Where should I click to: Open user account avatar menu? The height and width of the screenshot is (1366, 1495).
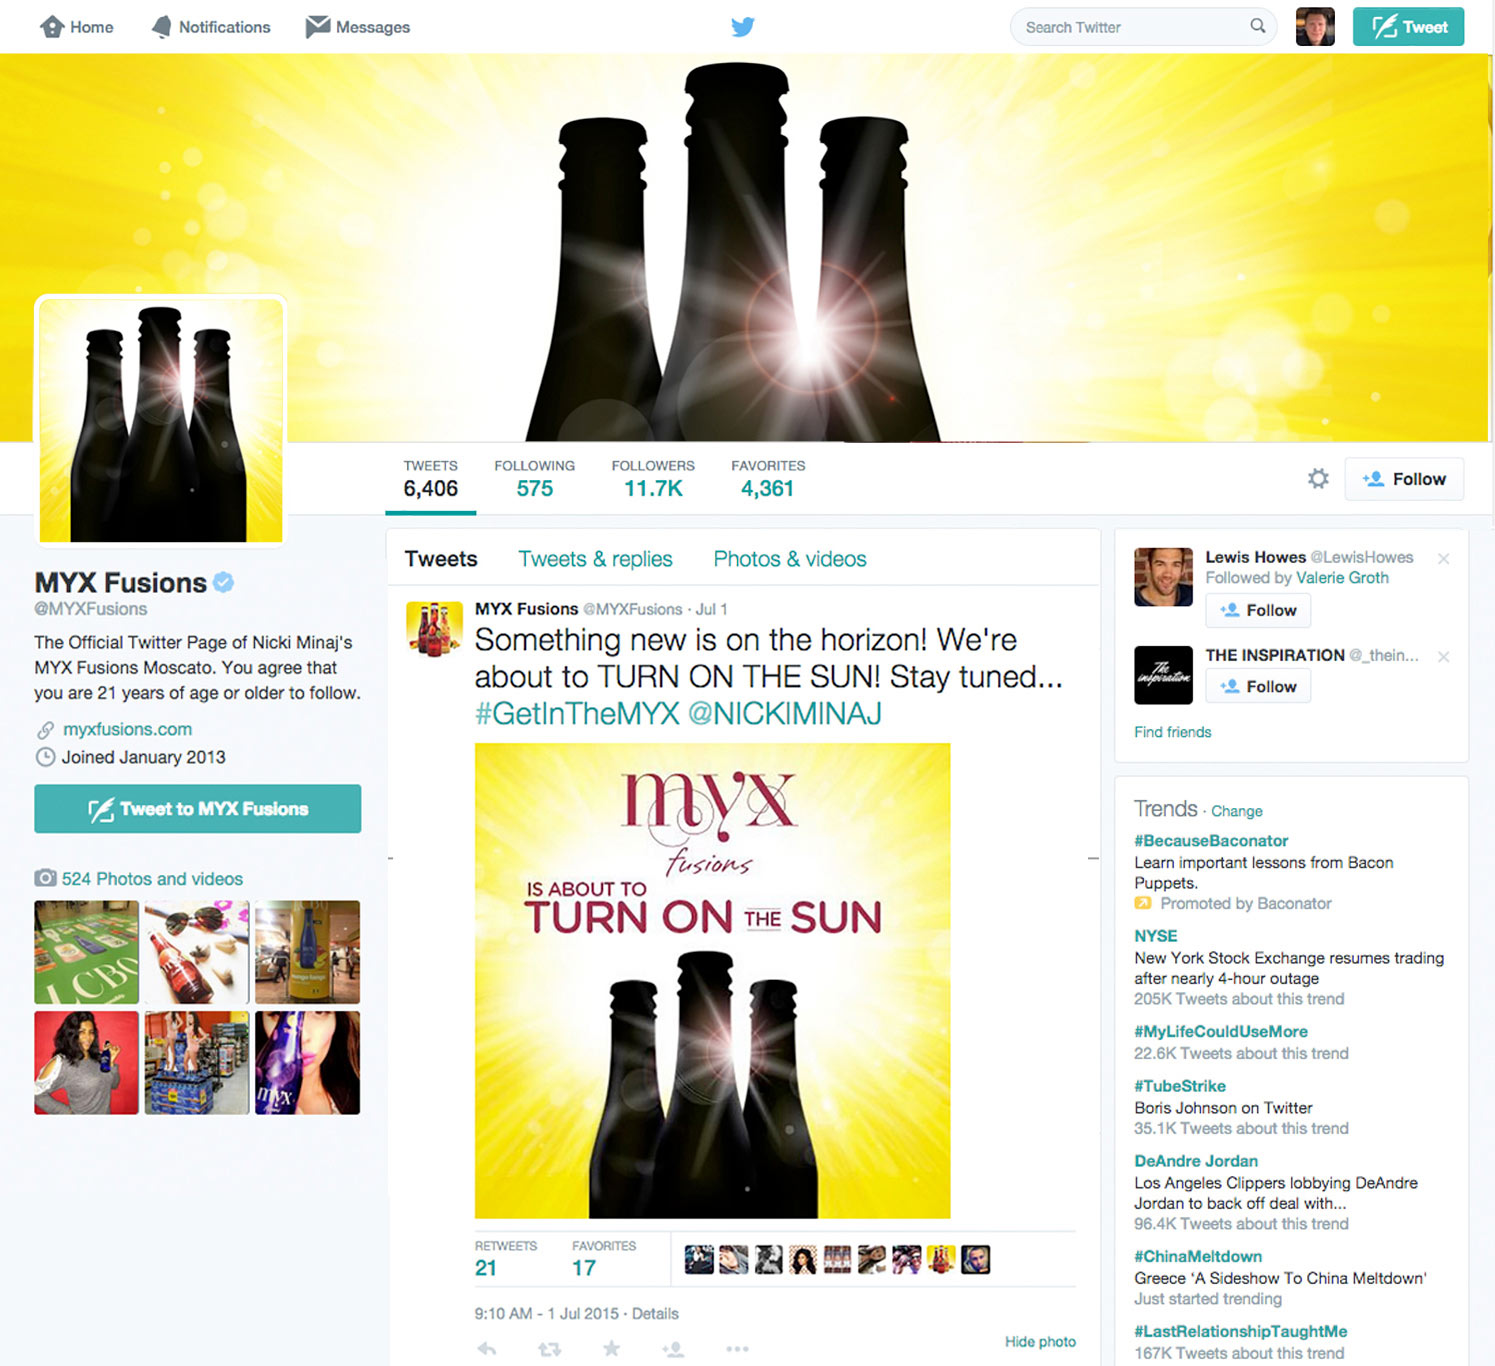point(1315,27)
